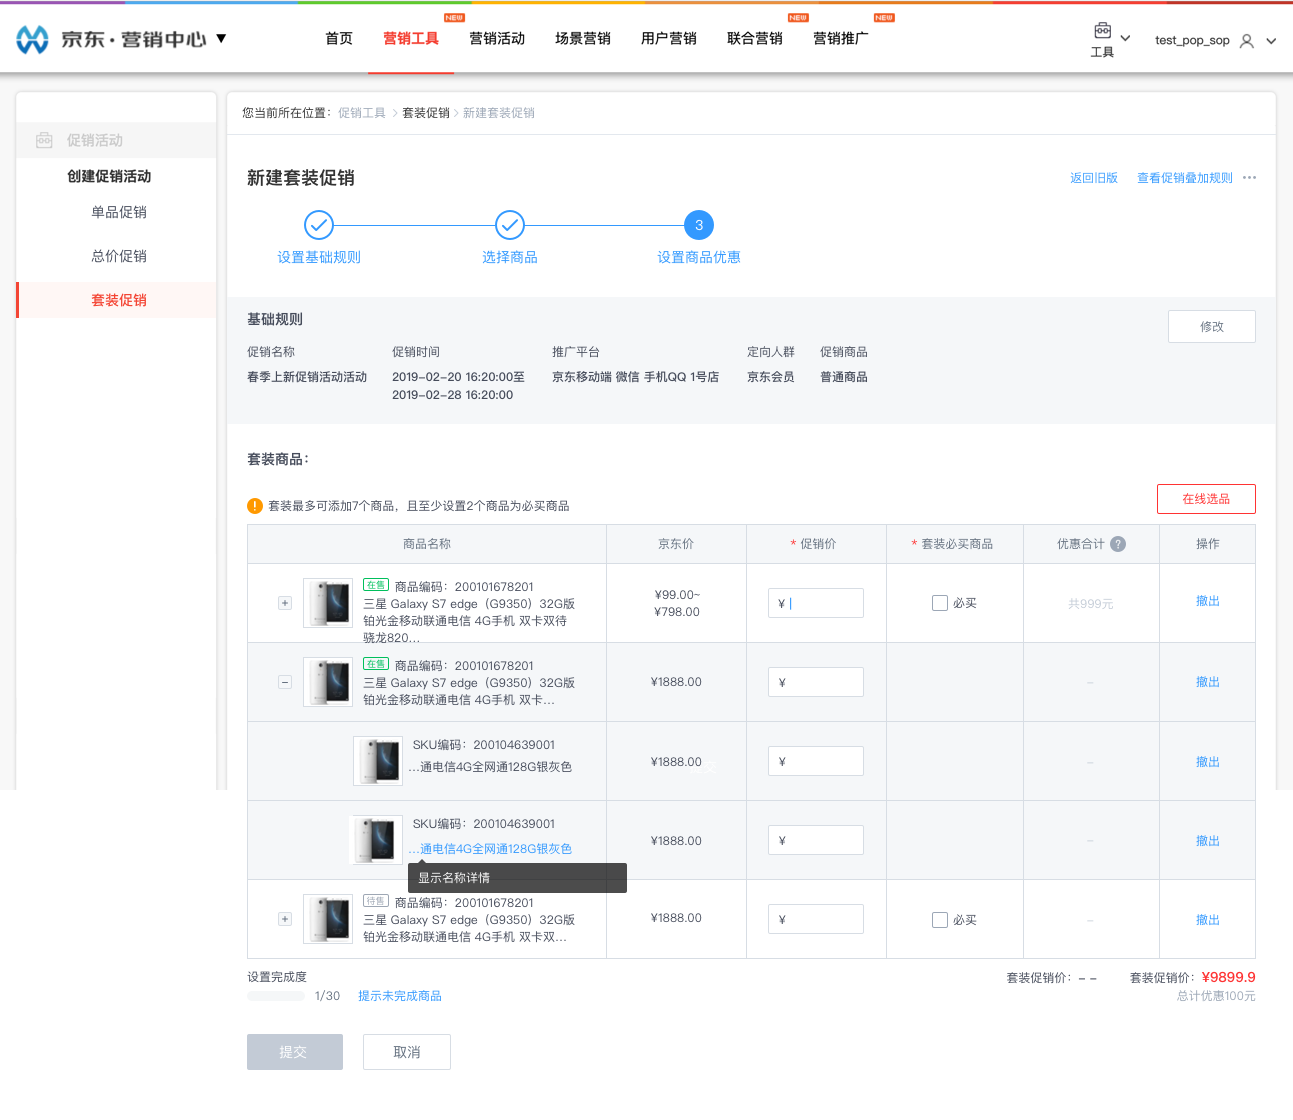Focus 促销价 input of second SKU row
The image size is (1293, 1120).
pos(816,840)
